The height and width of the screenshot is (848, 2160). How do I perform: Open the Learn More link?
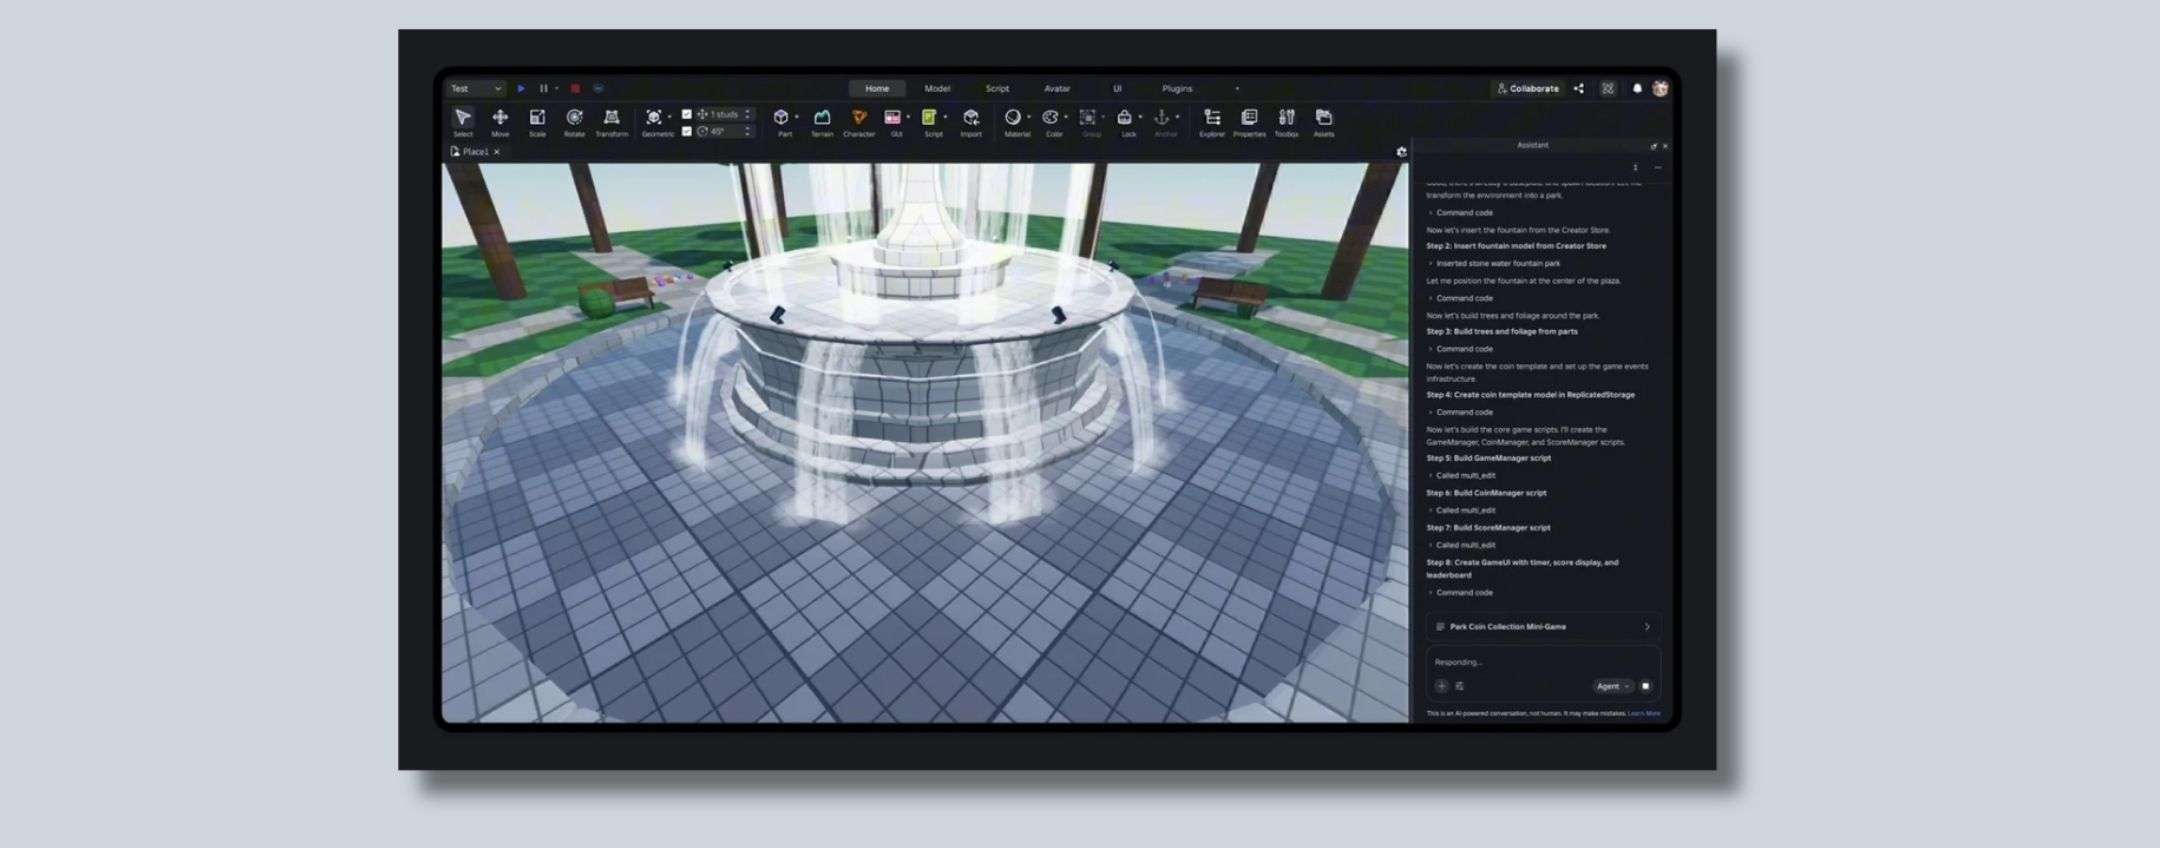(1644, 714)
